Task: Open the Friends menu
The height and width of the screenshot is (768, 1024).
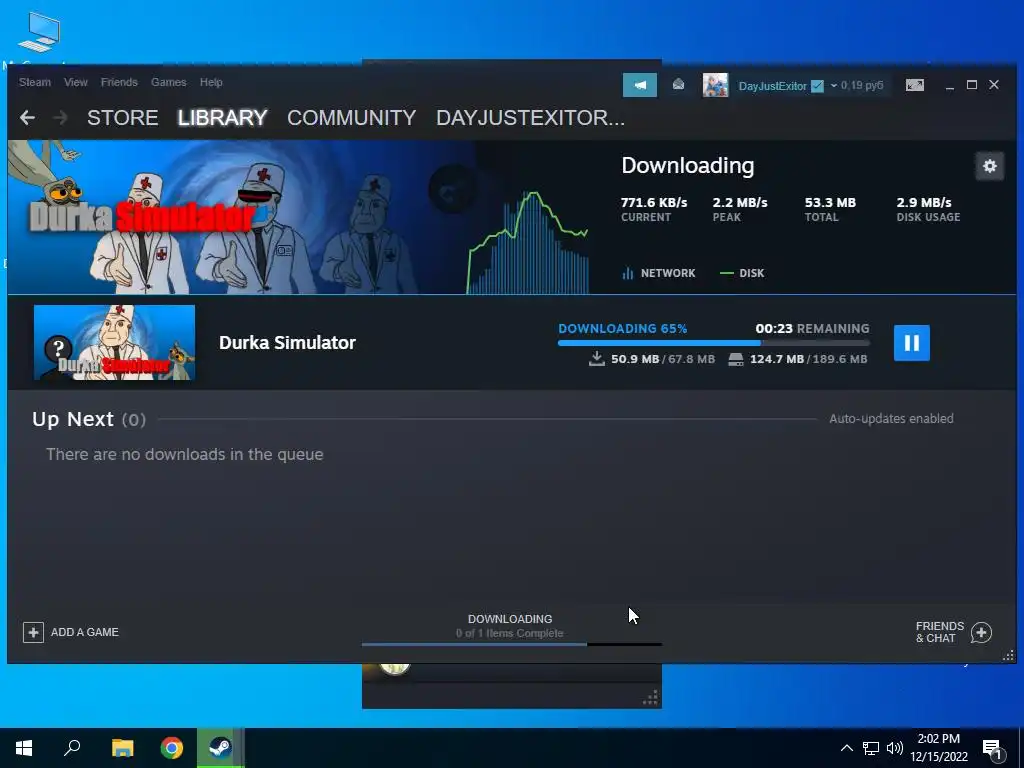Action: click(119, 82)
